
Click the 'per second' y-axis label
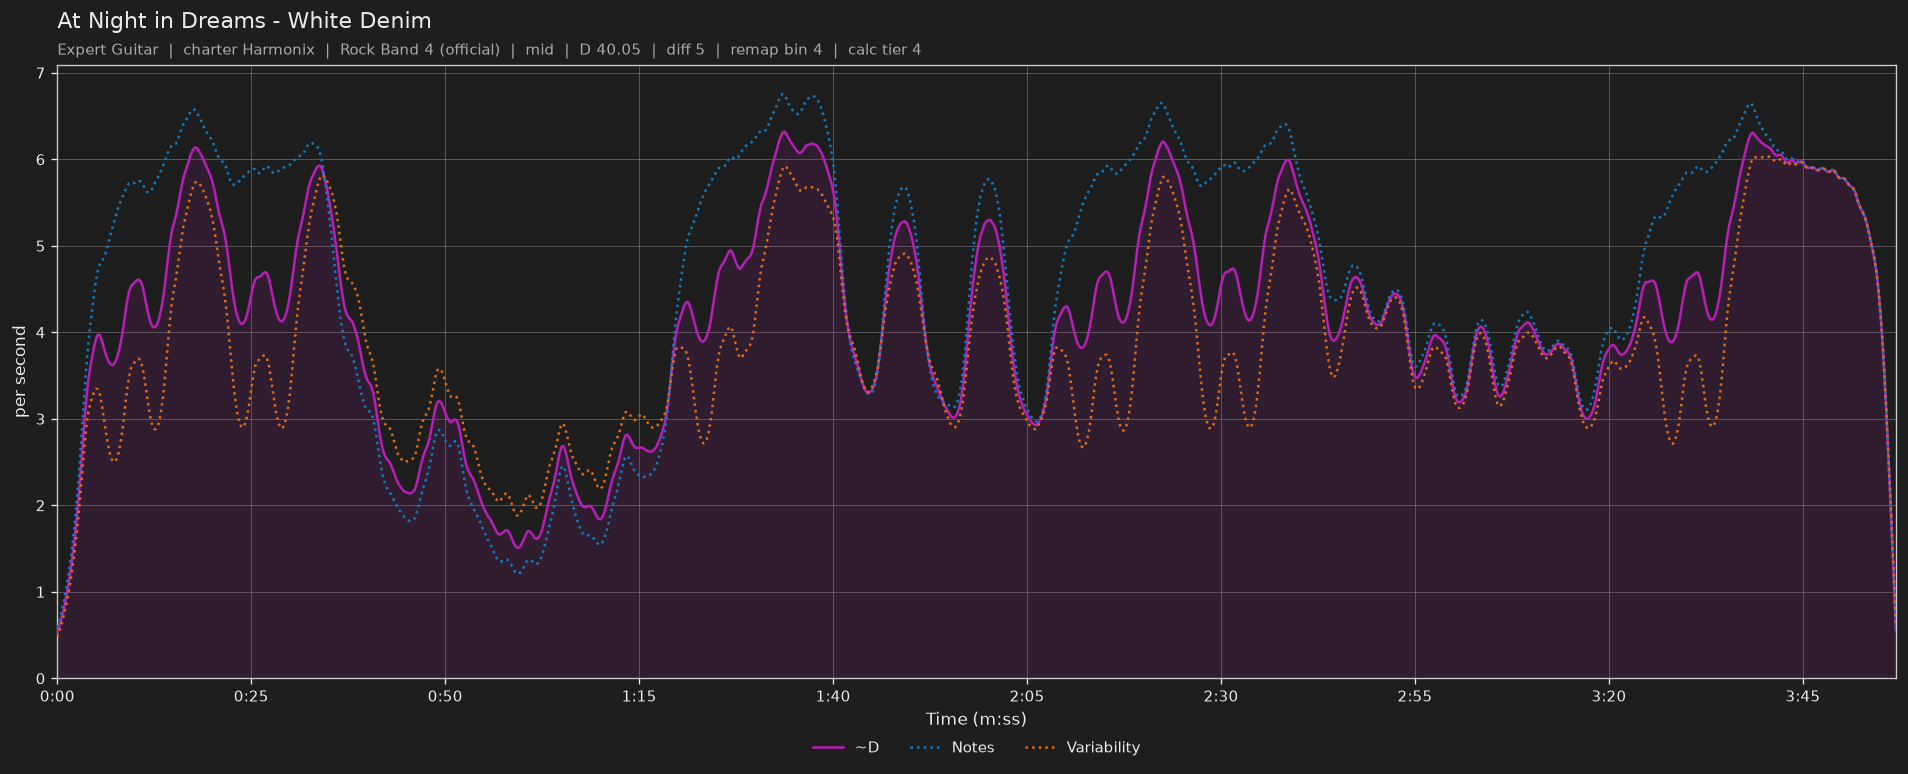coord(20,371)
